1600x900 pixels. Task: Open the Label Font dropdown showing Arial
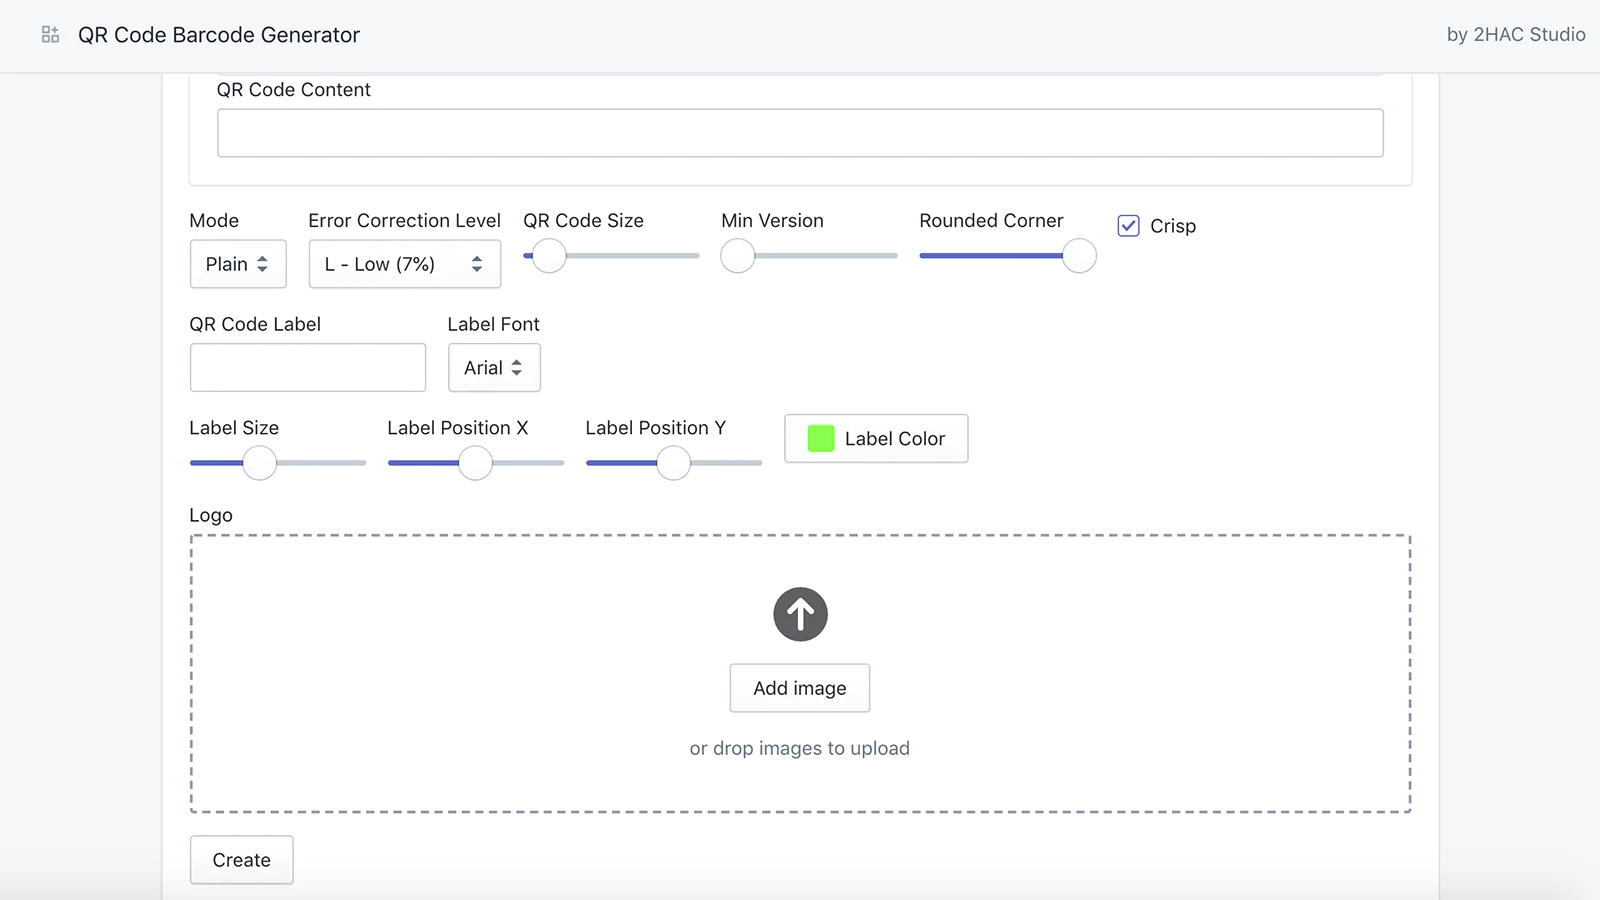point(494,368)
